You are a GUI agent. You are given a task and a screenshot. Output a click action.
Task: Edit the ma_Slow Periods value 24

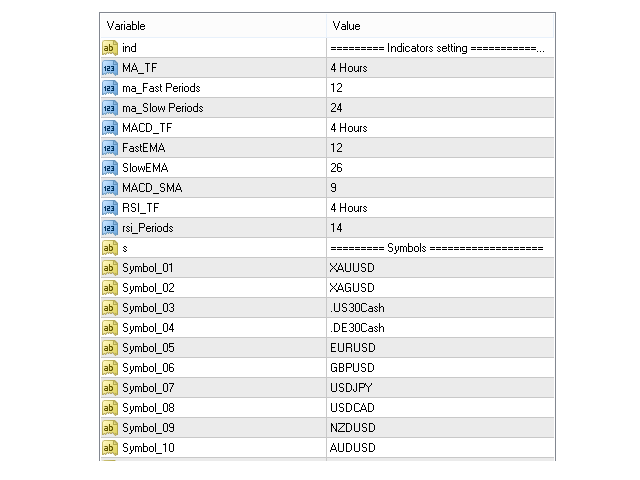(x=438, y=108)
